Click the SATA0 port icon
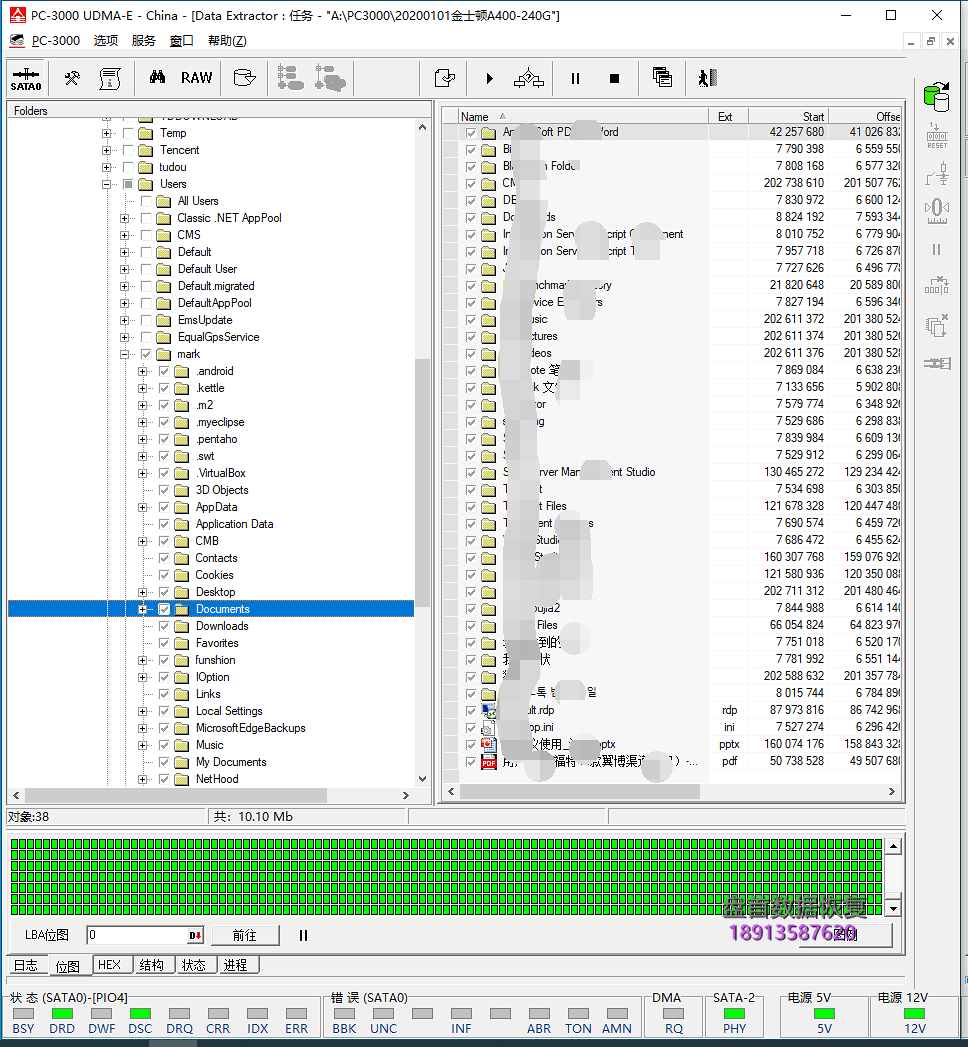 tap(26, 78)
